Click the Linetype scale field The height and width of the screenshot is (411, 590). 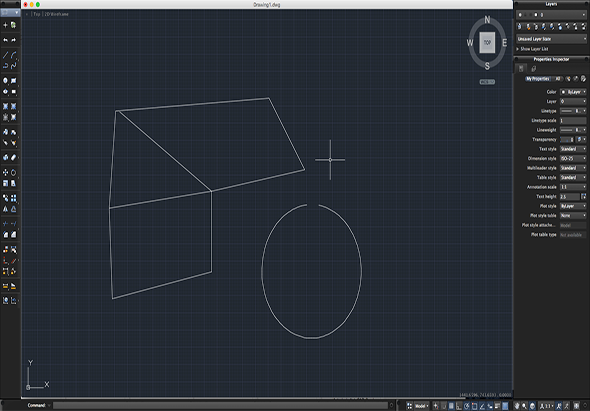(573, 120)
